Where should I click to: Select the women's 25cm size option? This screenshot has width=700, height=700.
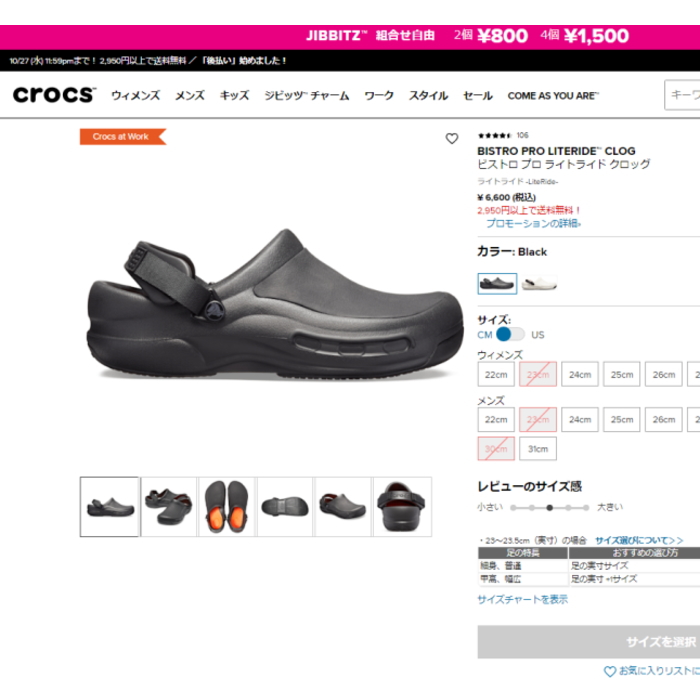click(622, 374)
